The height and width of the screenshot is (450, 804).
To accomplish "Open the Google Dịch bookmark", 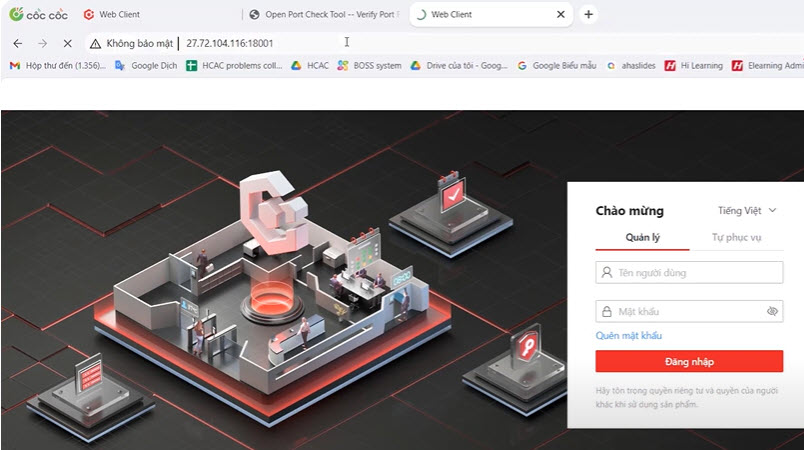I will coord(146,66).
